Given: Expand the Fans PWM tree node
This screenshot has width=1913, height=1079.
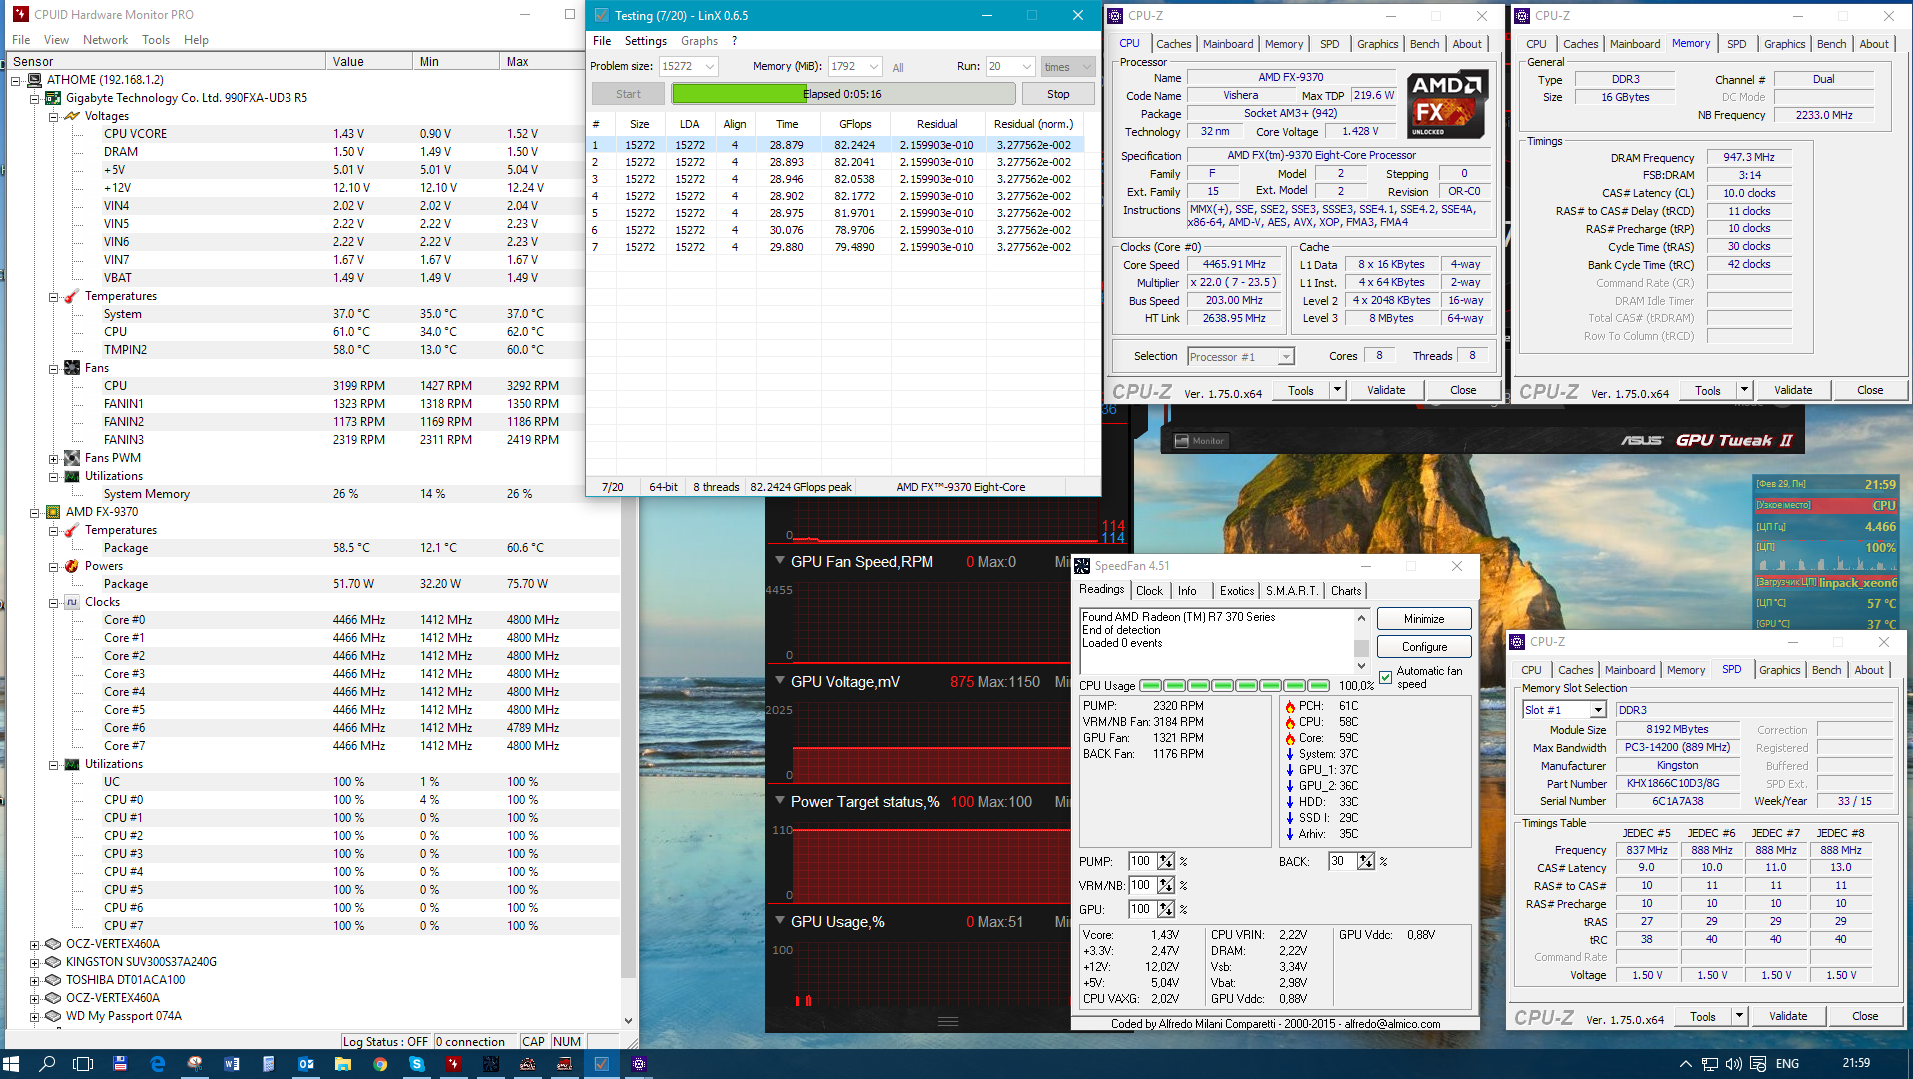Looking at the screenshot, I should coord(53,458).
